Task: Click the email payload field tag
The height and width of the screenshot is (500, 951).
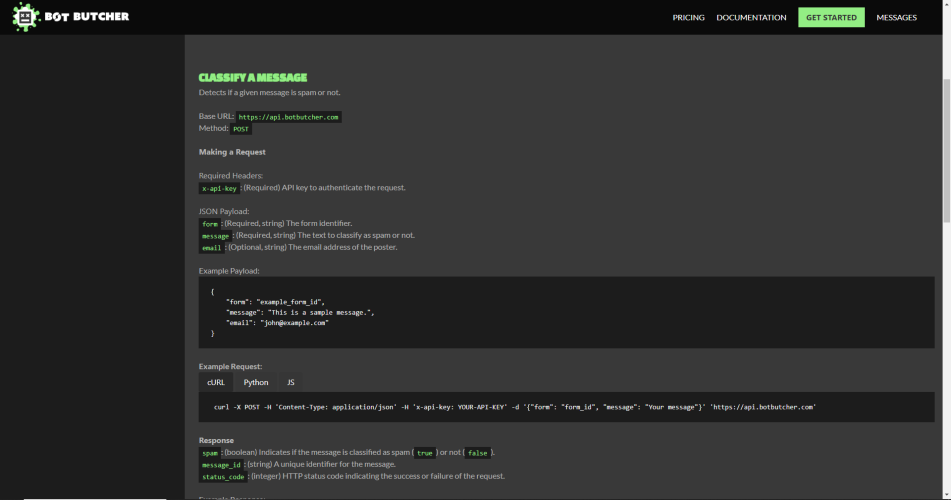Action: coord(212,248)
